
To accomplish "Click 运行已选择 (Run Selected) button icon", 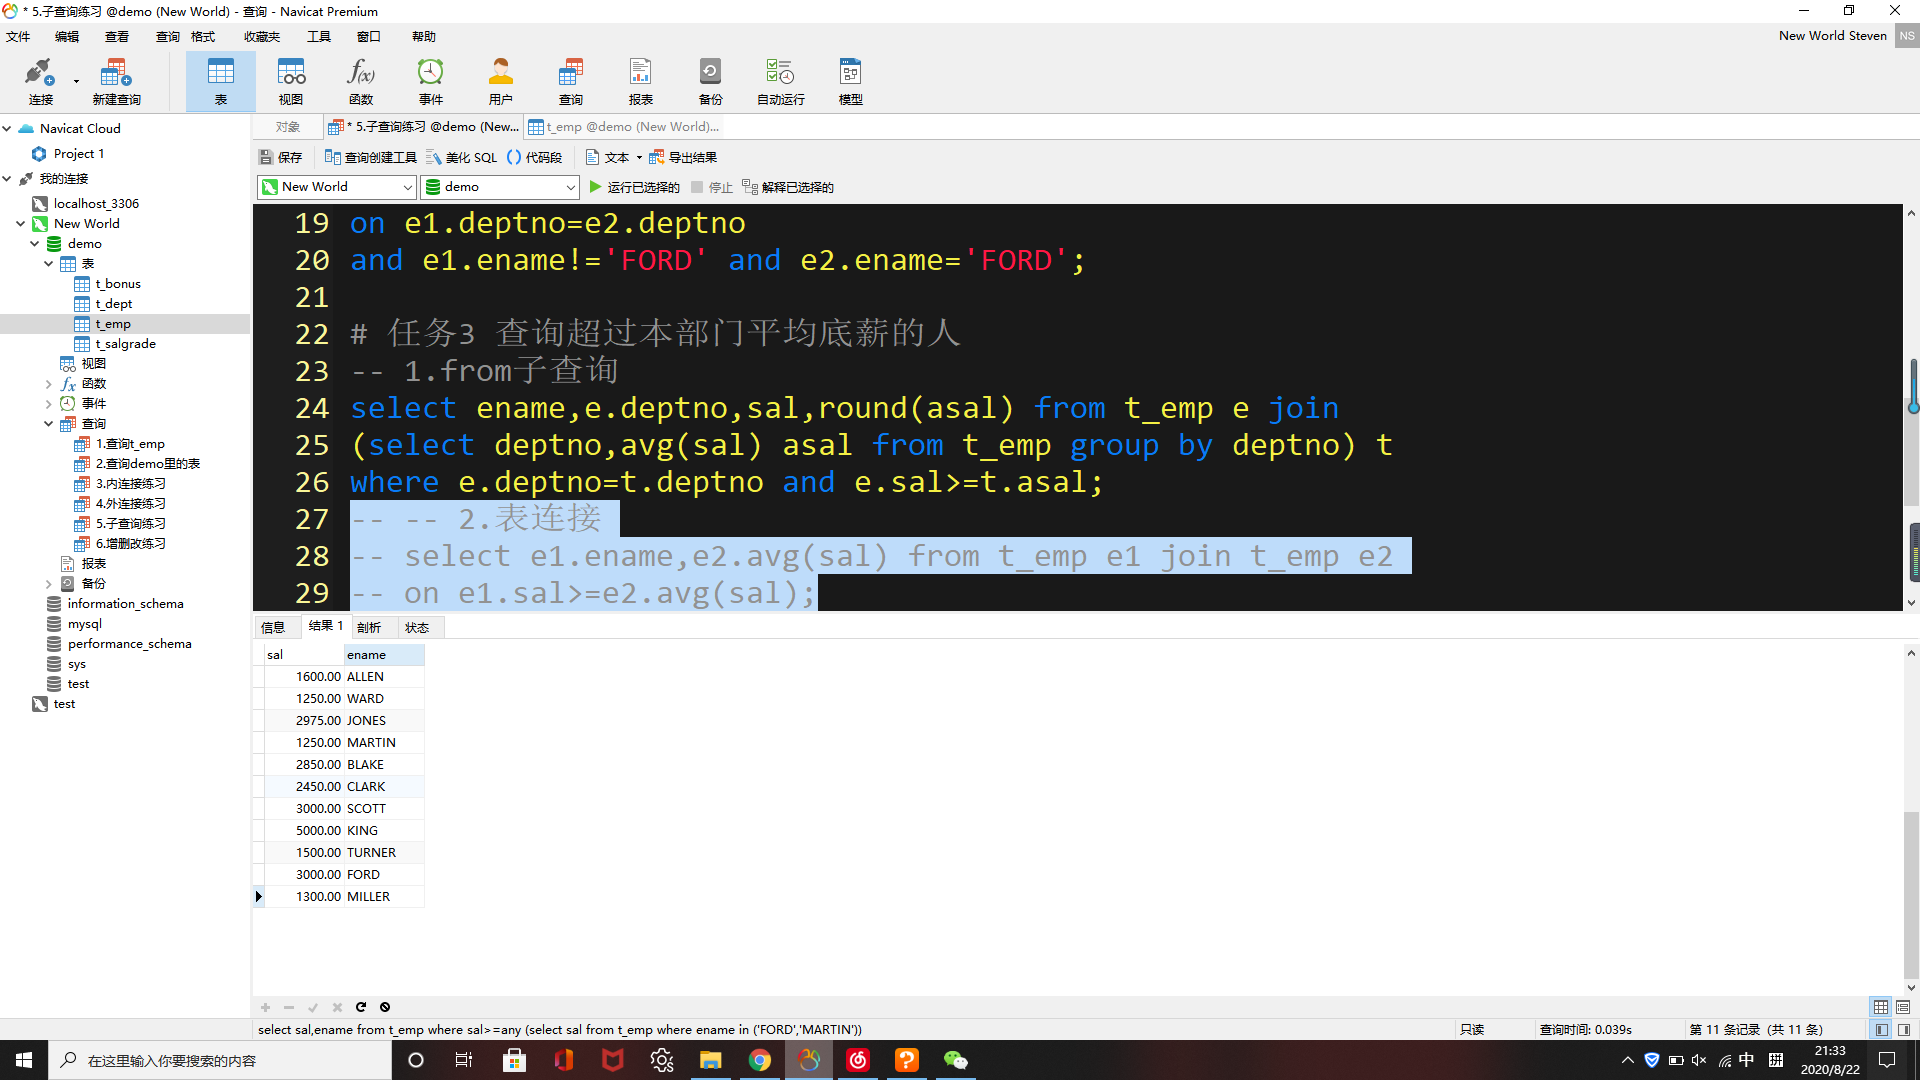I will [596, 186].
